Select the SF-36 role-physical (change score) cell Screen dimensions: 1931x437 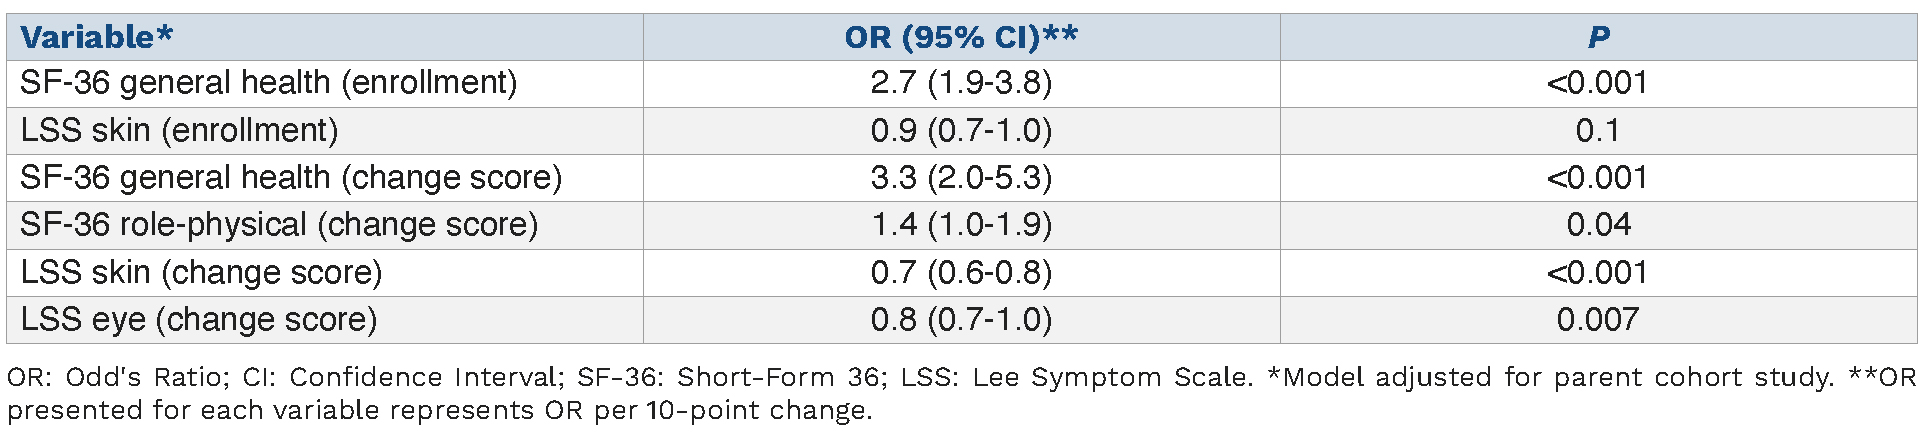pyautogui.click(x=279, y=225)
